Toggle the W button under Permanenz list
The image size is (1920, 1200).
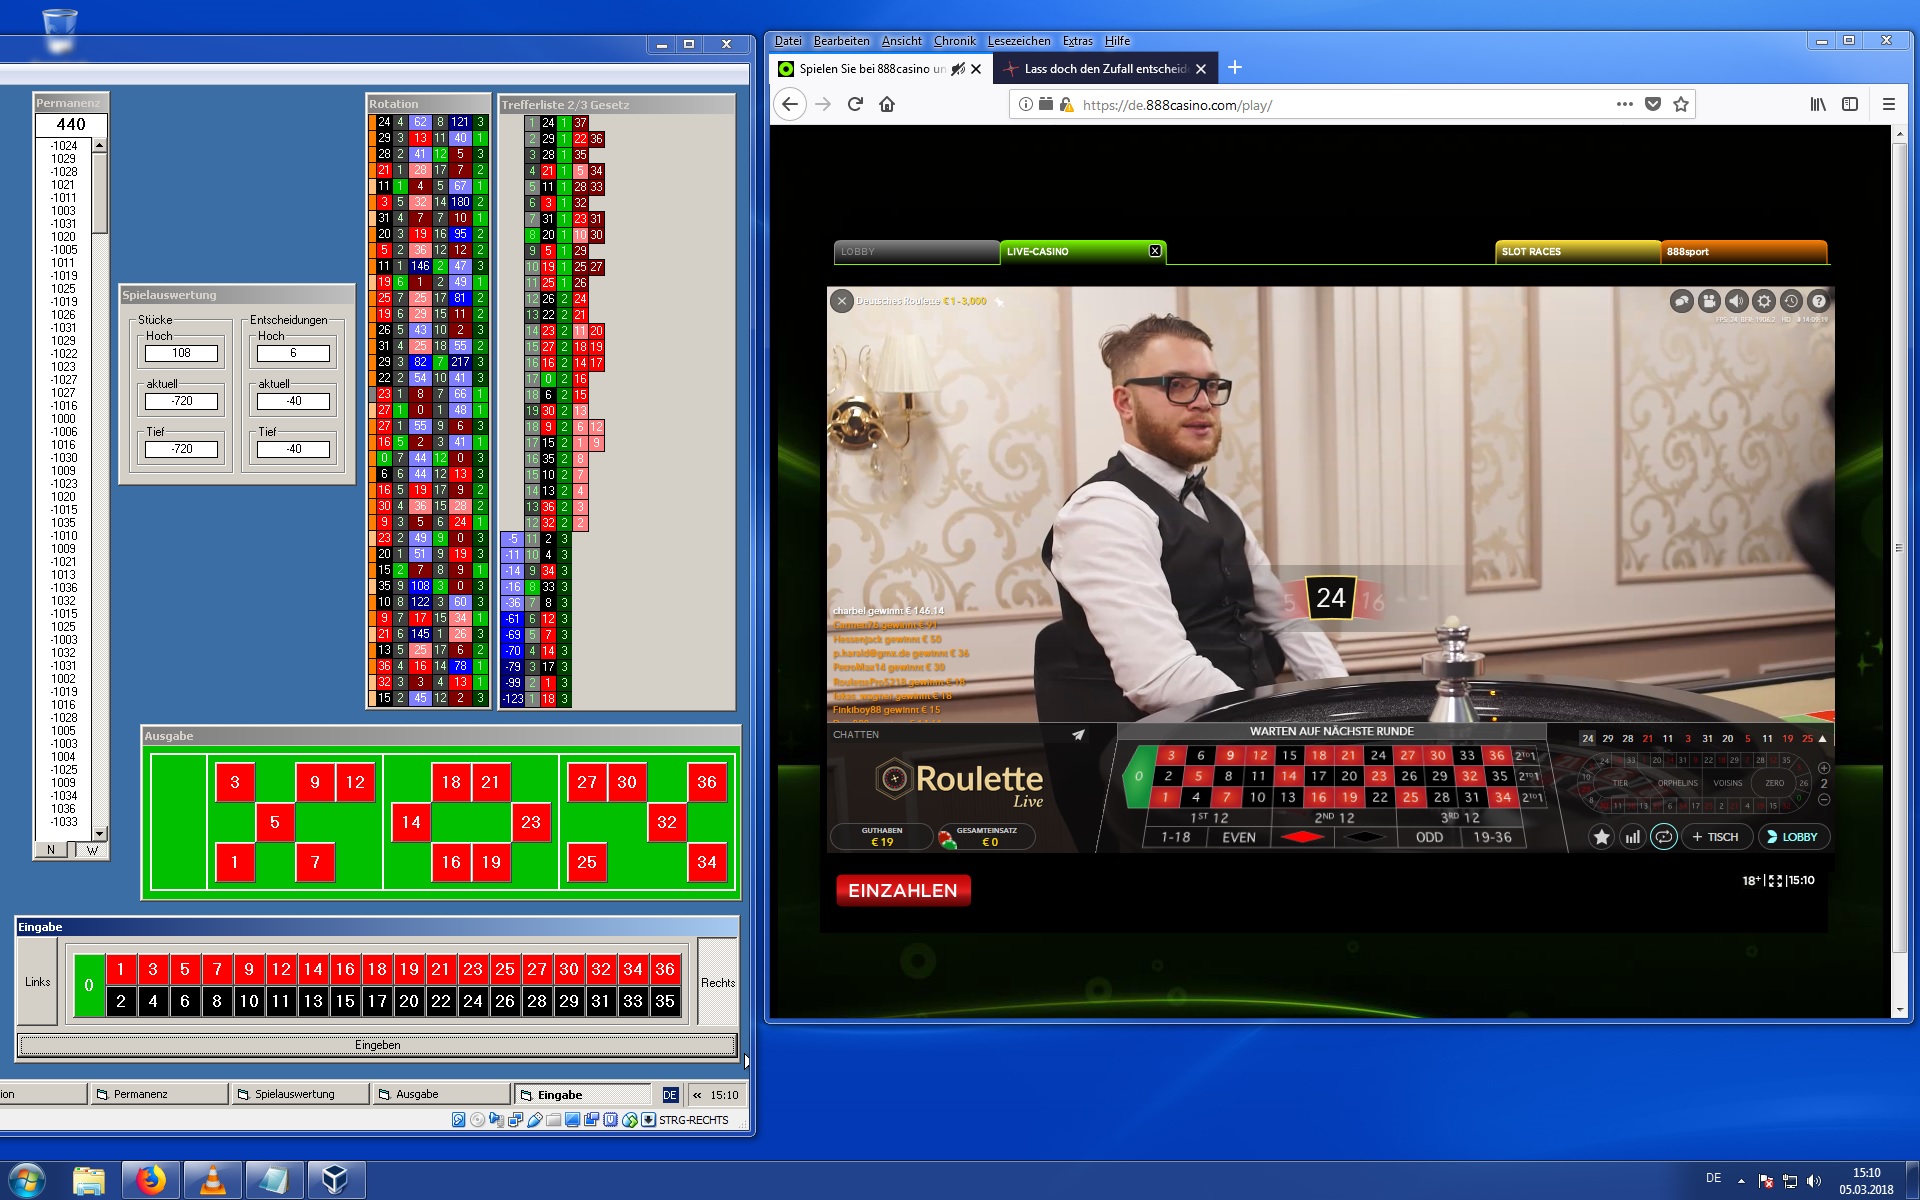pos(92,850)
